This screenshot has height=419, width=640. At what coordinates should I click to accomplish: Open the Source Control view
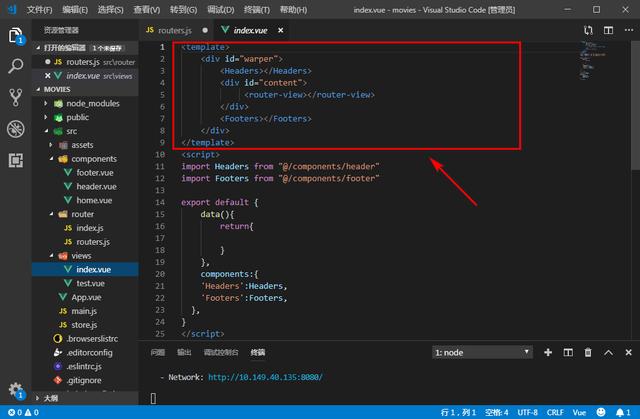(16, 98)
